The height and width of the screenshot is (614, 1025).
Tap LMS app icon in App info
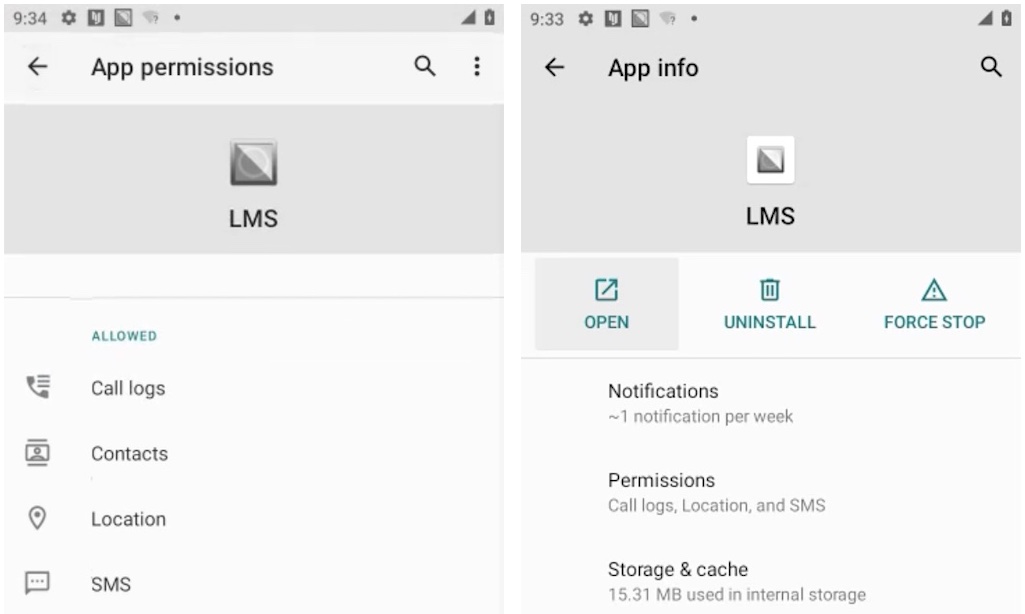tap(770, 160)
